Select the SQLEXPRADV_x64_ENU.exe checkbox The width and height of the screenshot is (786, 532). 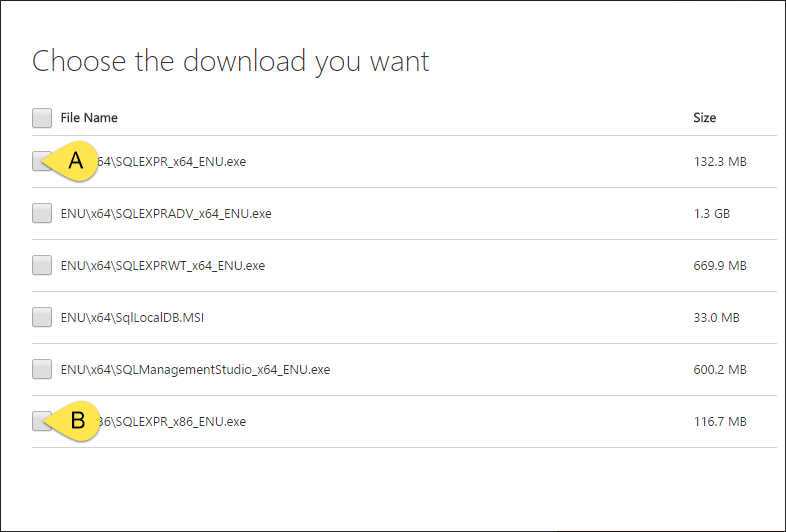pos(42,213)
